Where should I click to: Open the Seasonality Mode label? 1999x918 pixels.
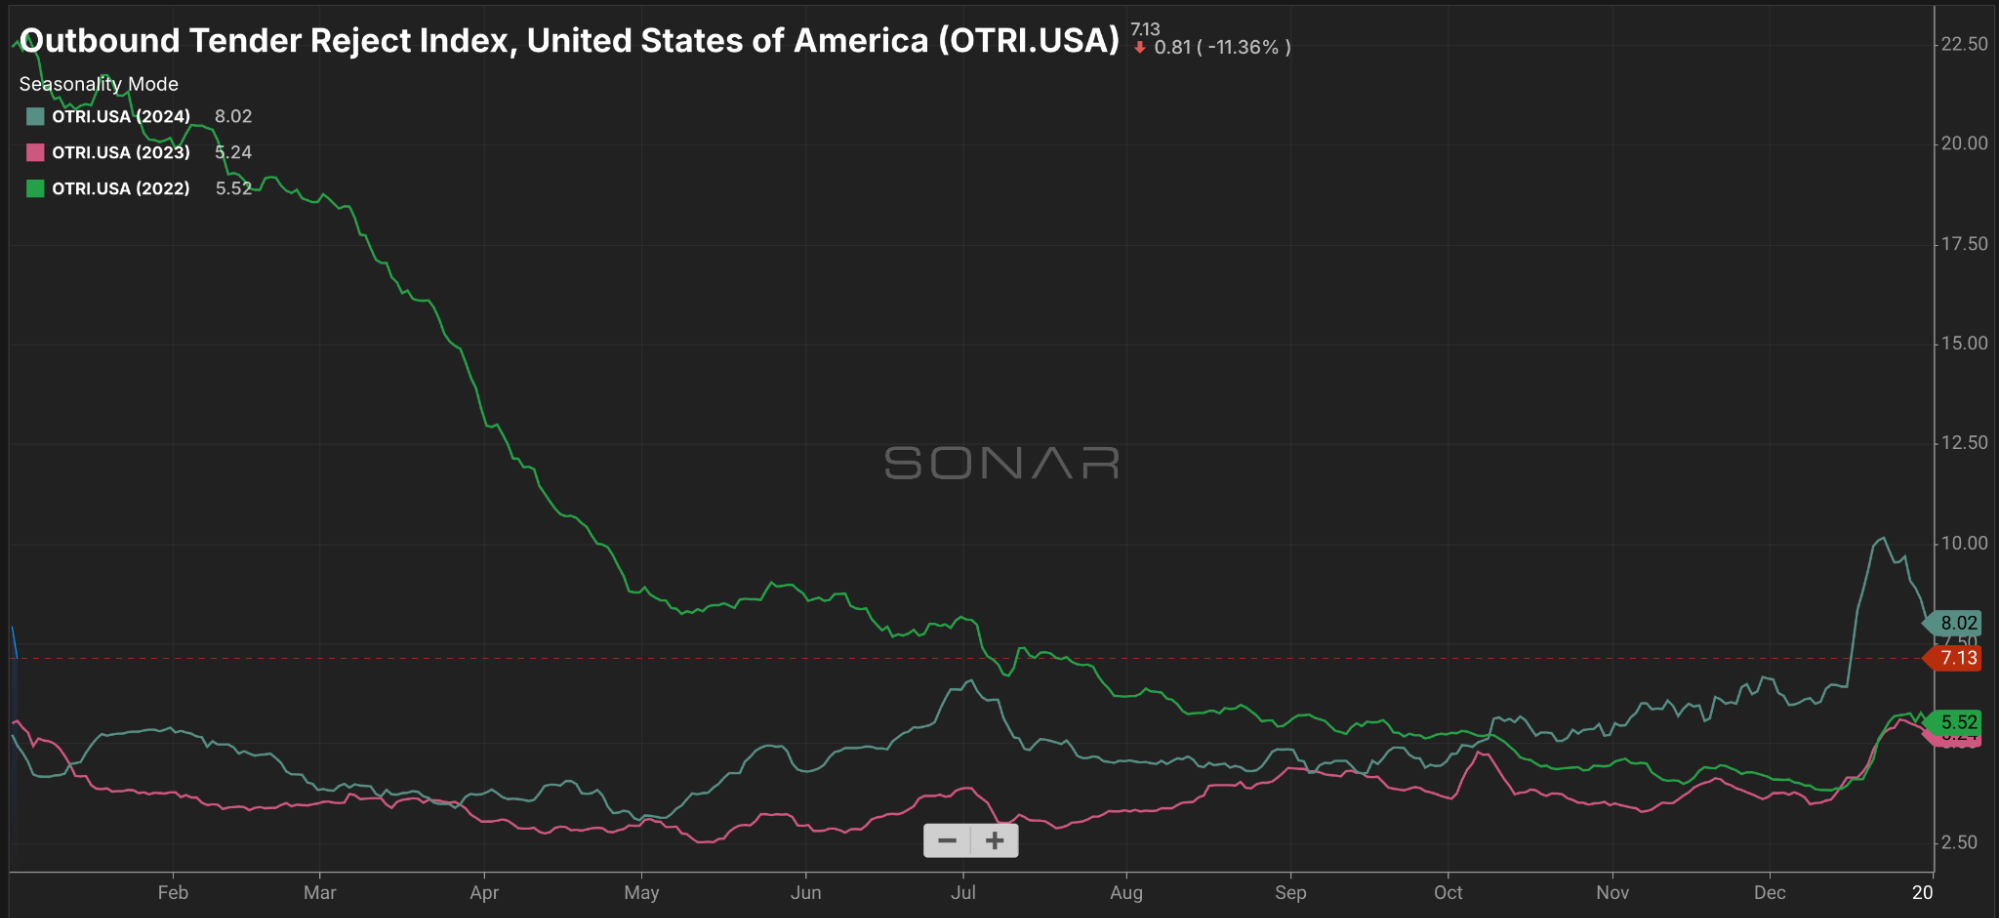pos(99,84)
